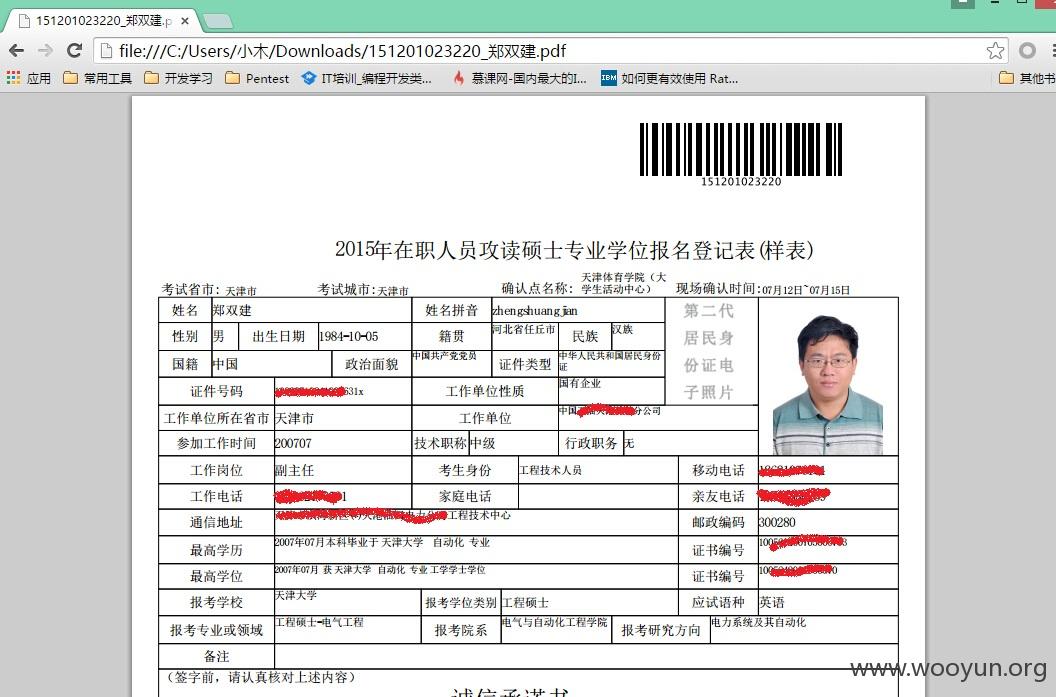Click the nationality value 中国

226,364
